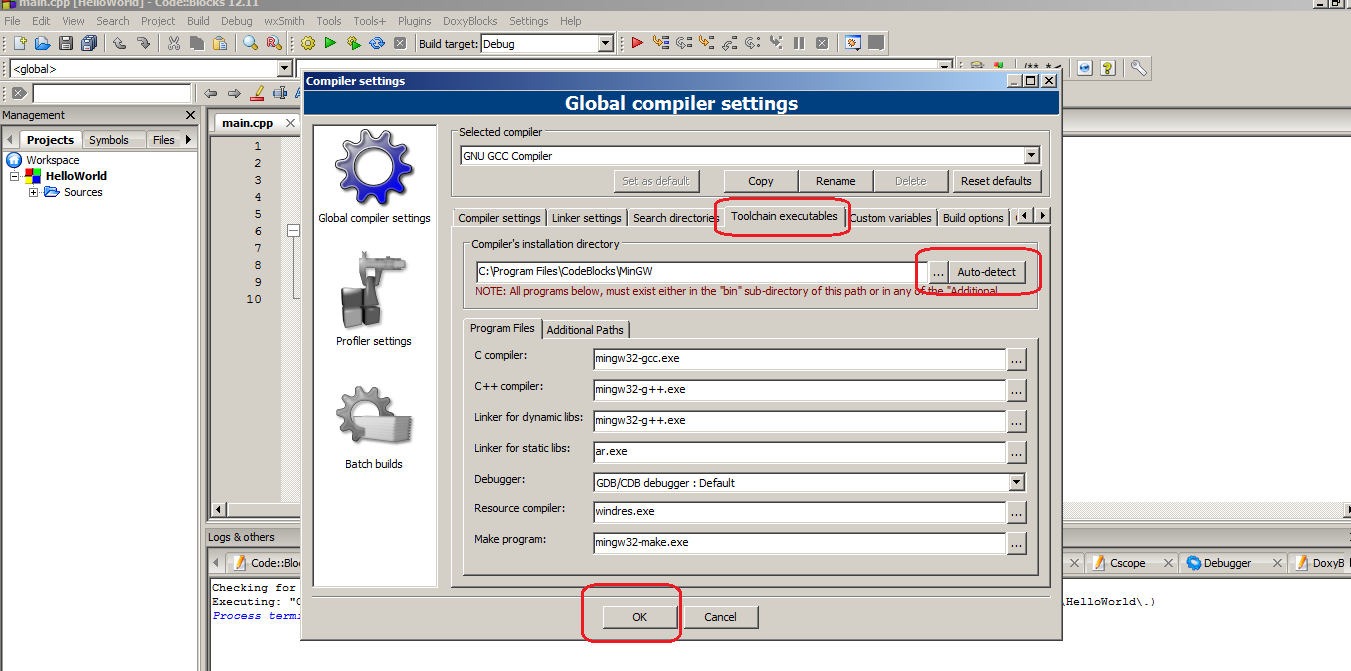
Task: Click the Find magnifier icon in toolbar
Action: pos(250,43)
